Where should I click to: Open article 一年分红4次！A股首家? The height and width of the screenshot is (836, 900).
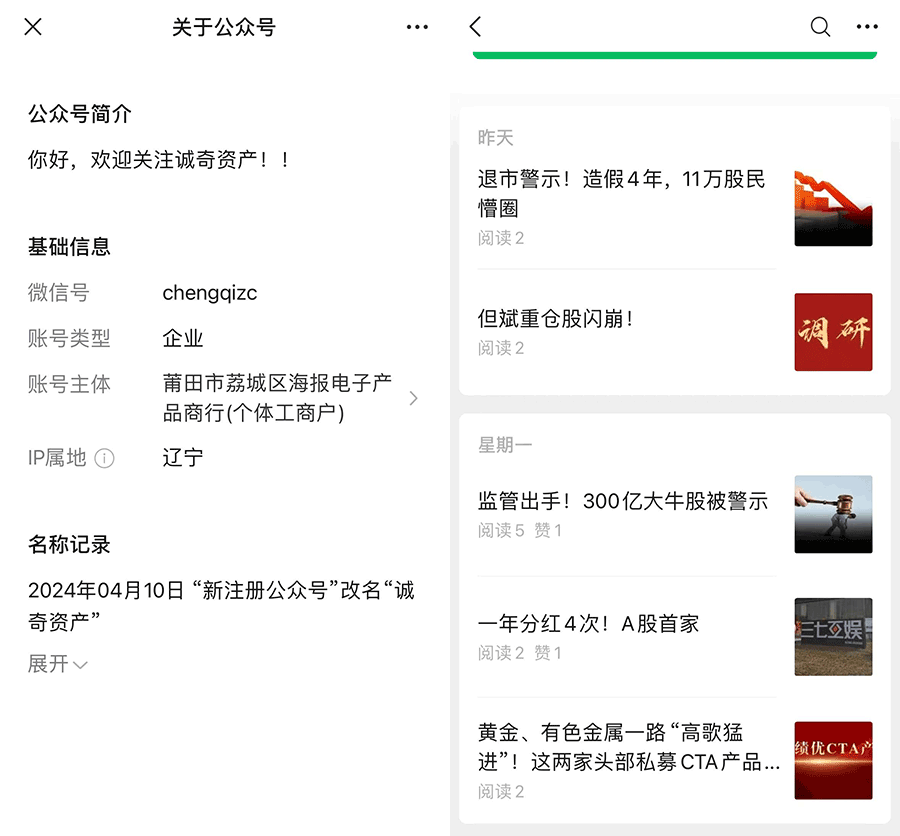(x=588, y=624)
